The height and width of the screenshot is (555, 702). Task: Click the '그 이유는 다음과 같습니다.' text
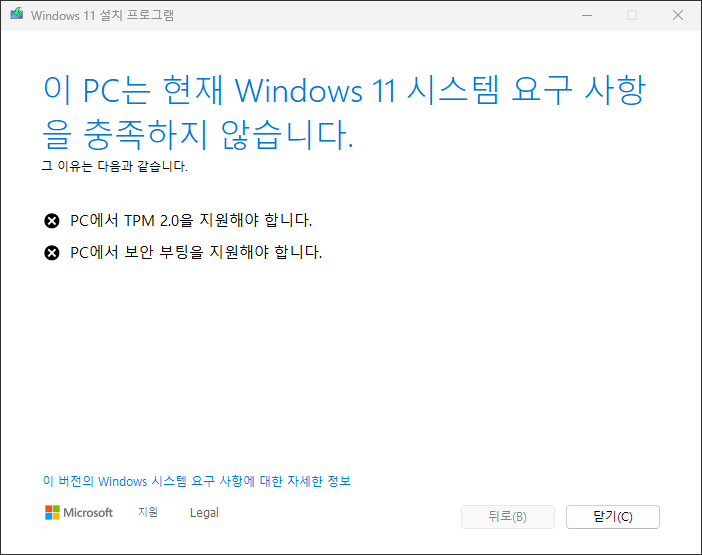(115, 166)
